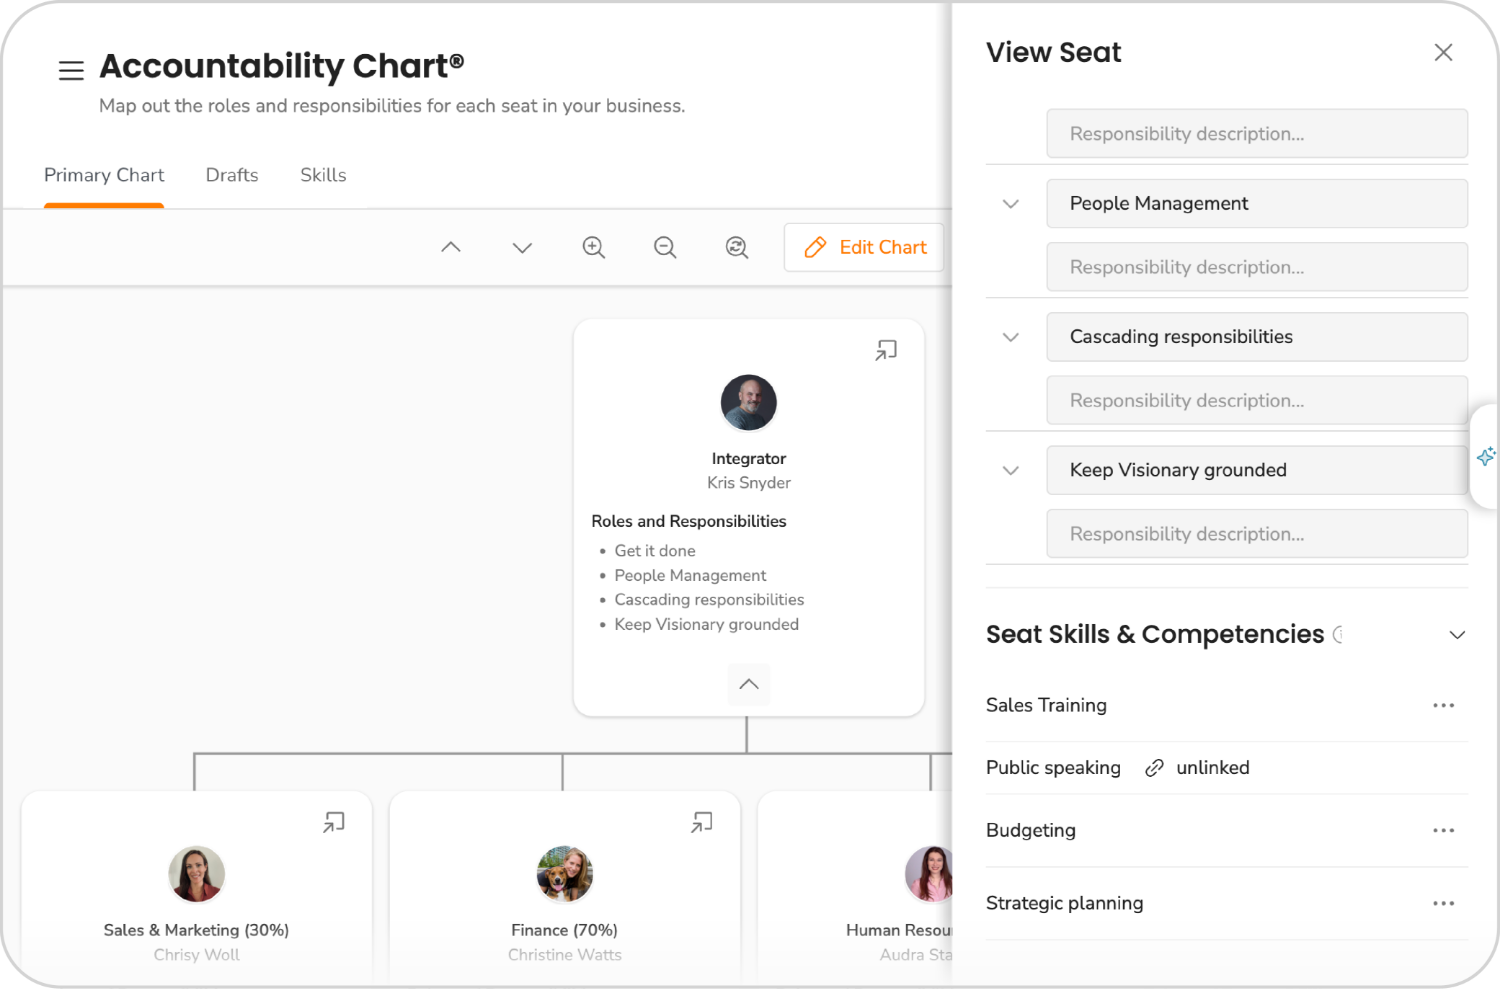
Task: Collapse the Integrator card roles list
Action: pyautogui.click(x=748, y=684)
